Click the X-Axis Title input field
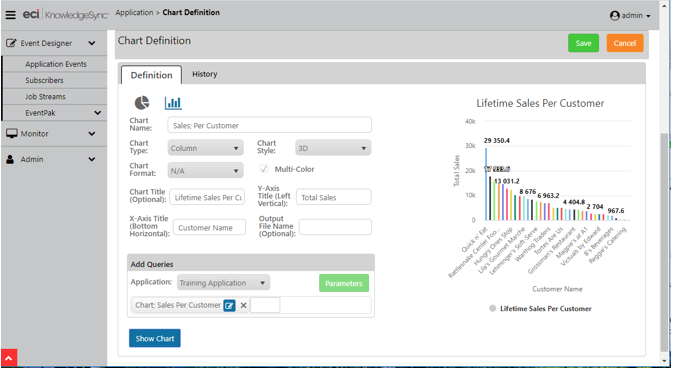 point(209,227)
